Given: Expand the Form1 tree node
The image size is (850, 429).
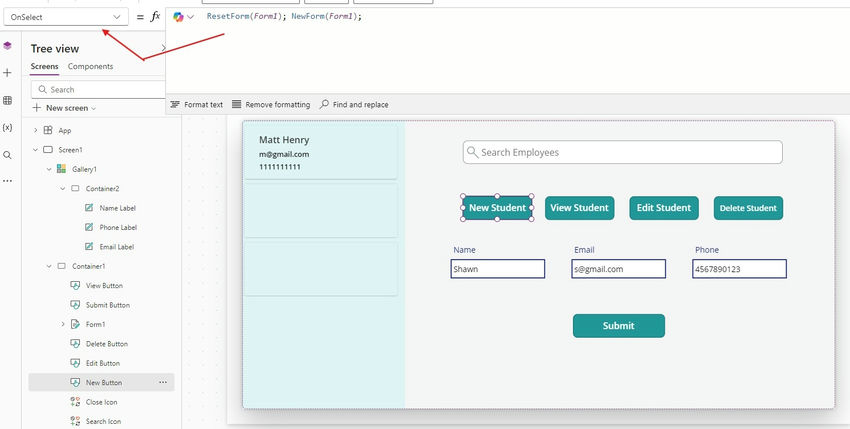Looking at the screenshot, I should (x=63, y=324).
